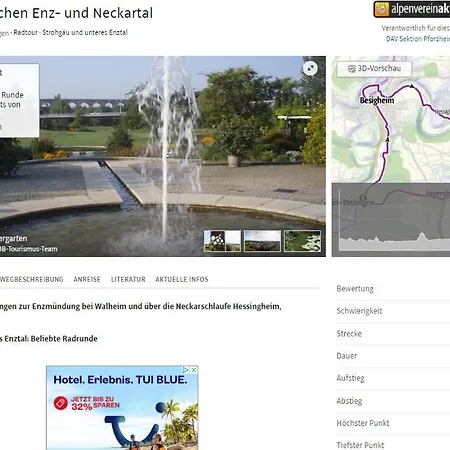This screenshot has height=450, width=450.
Task: Select the green plant gallery thumbnail
Action: (x=302, y=241)
